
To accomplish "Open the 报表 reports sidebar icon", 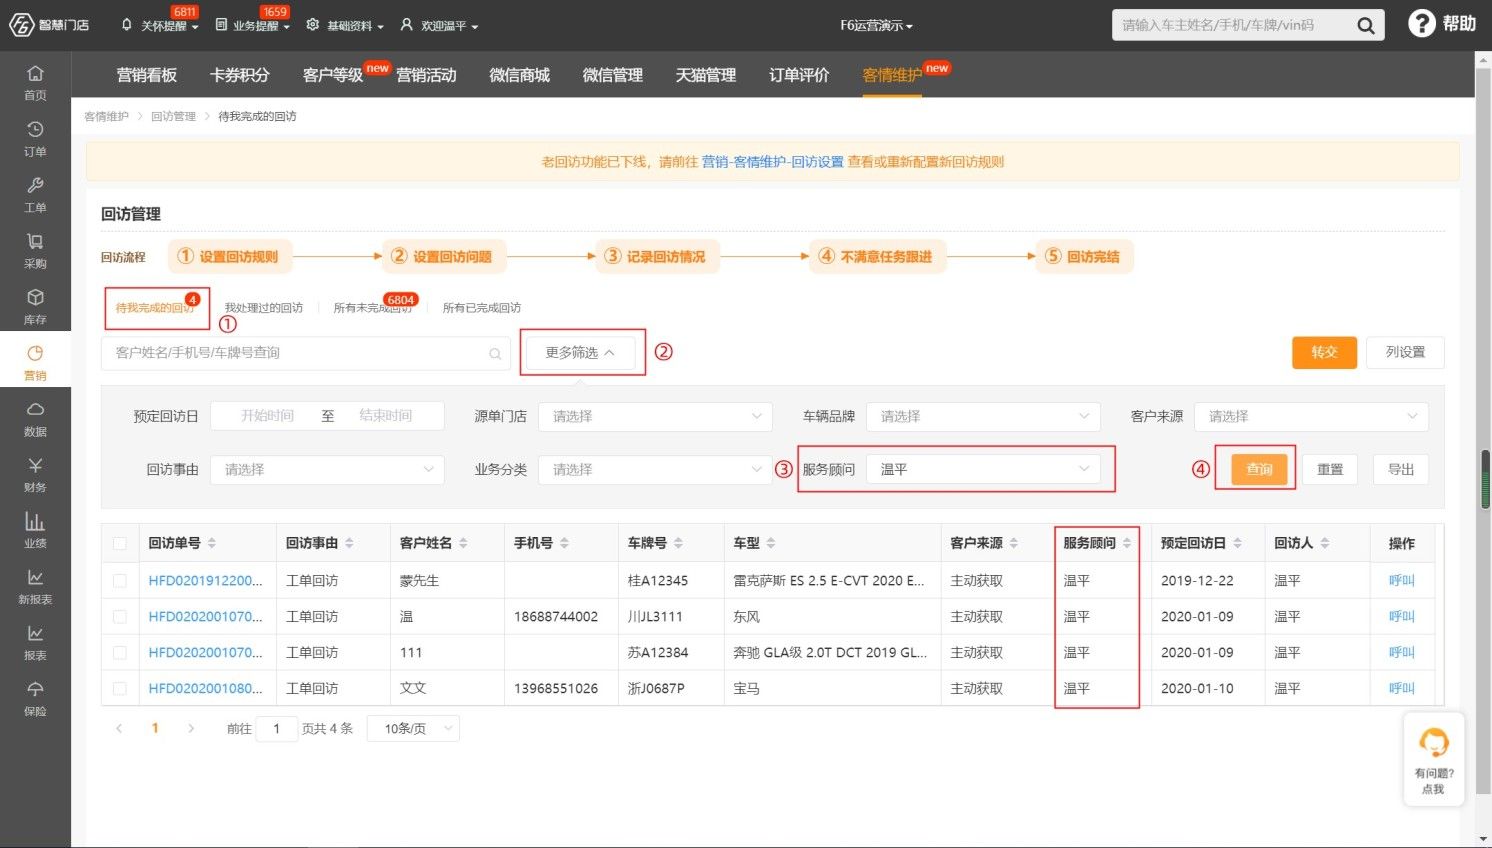I will coord(35,642).
